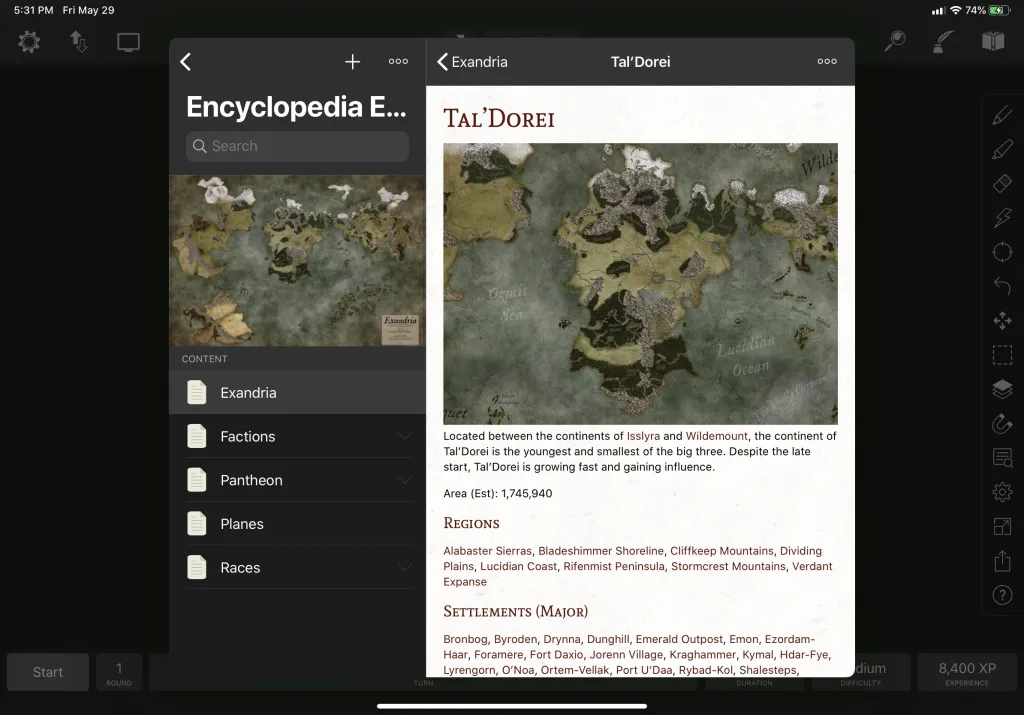Screen dimensions: 1024x715
Task: Follow the Wildemount link
Action: [x=716, y=436]
